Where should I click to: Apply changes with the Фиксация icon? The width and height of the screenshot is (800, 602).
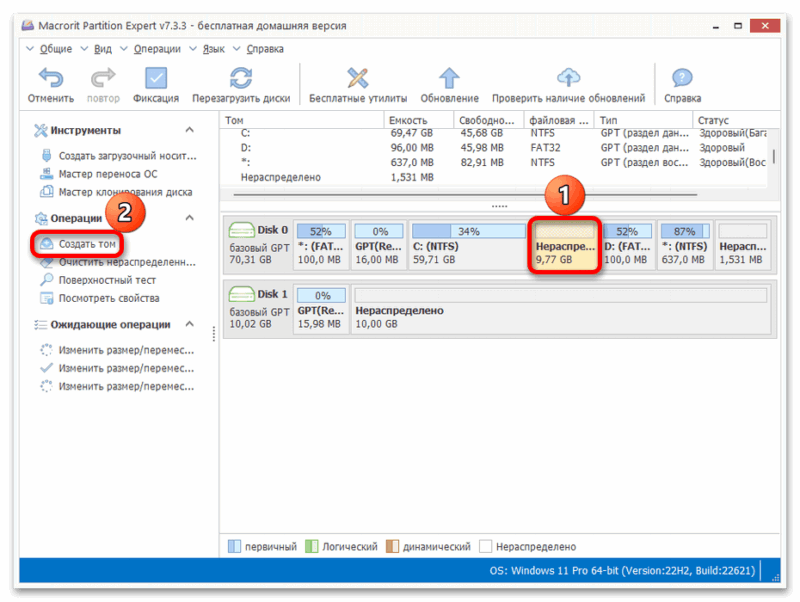(156, 78)
